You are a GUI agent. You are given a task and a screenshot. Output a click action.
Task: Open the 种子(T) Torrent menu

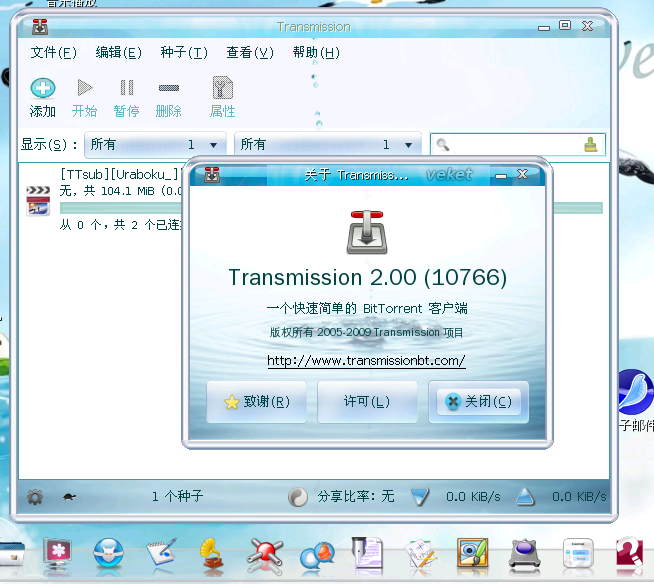(184, 53)
